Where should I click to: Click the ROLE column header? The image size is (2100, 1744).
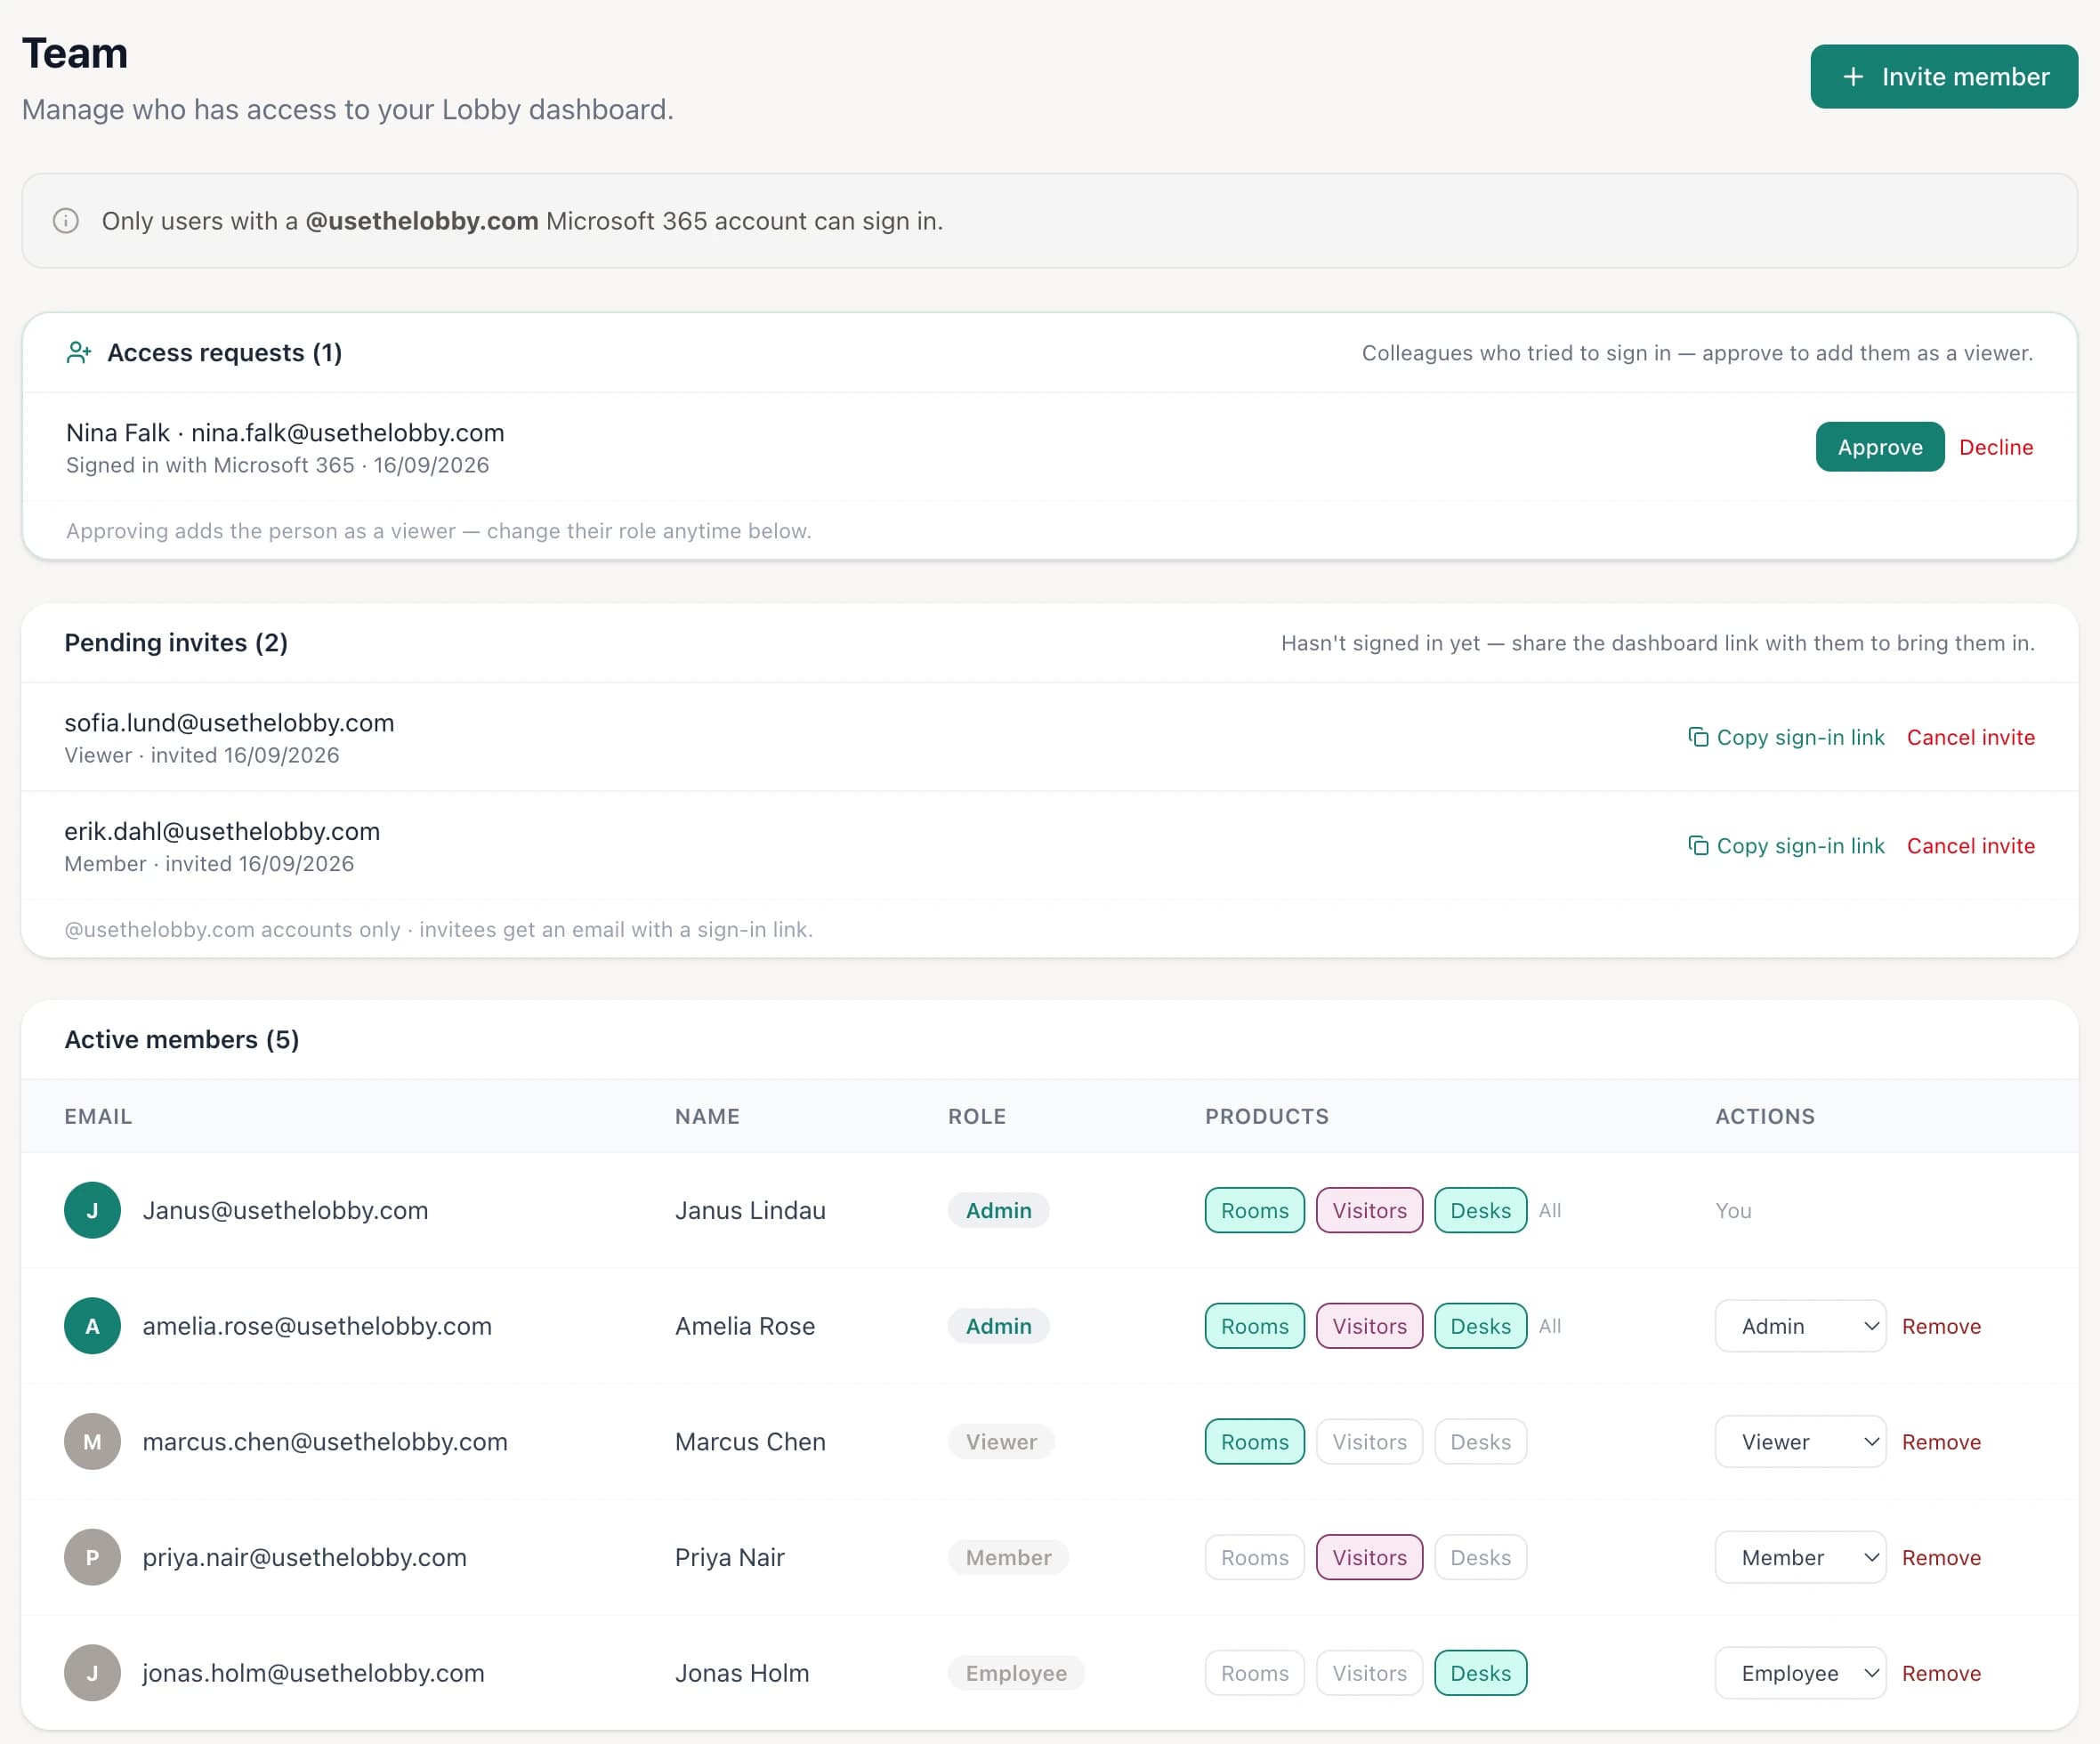976,1116
